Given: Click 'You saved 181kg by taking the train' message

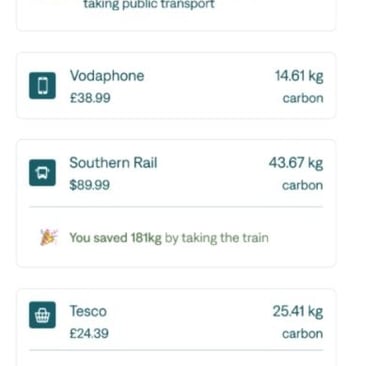Looking at the screenshot, I should [169, 238].
